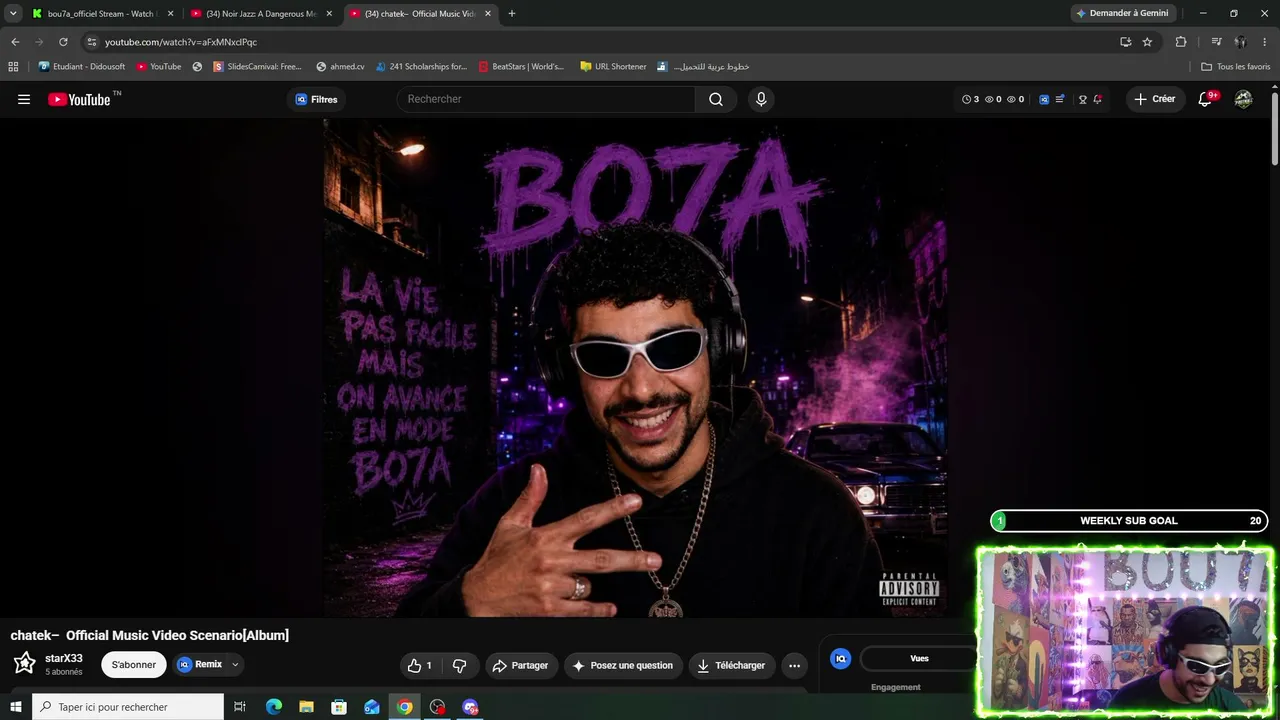
Task: Open the Tous les favoris folder
Action: [1236, 67]
